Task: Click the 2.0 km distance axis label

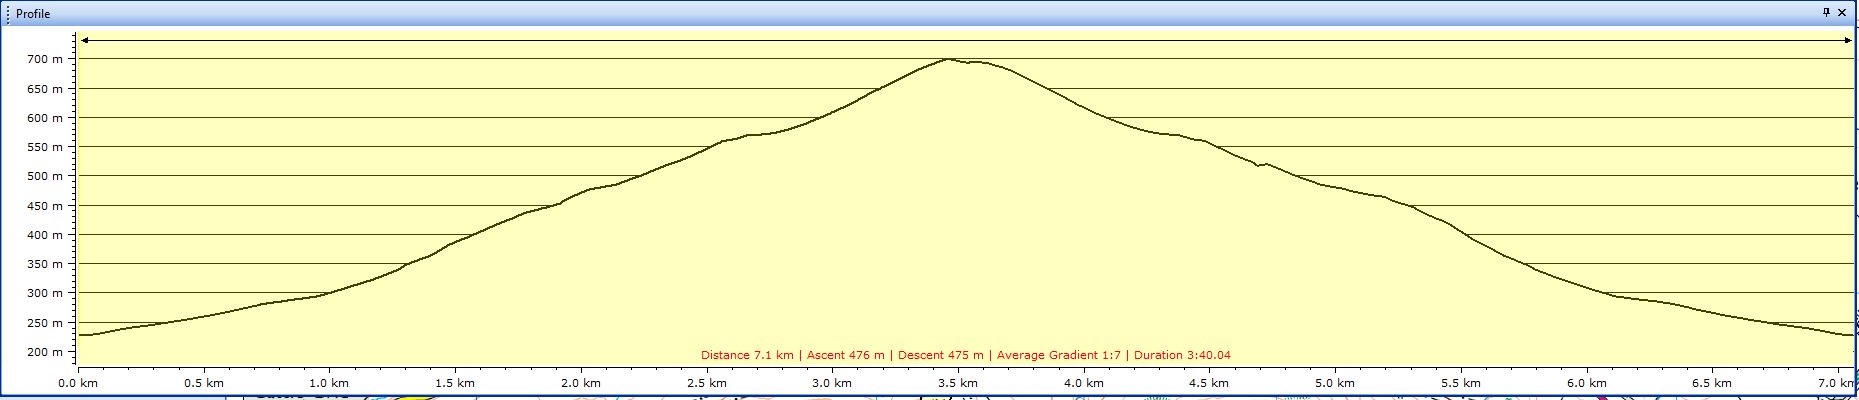Action: pyautogui.click(x=580, y=383)
